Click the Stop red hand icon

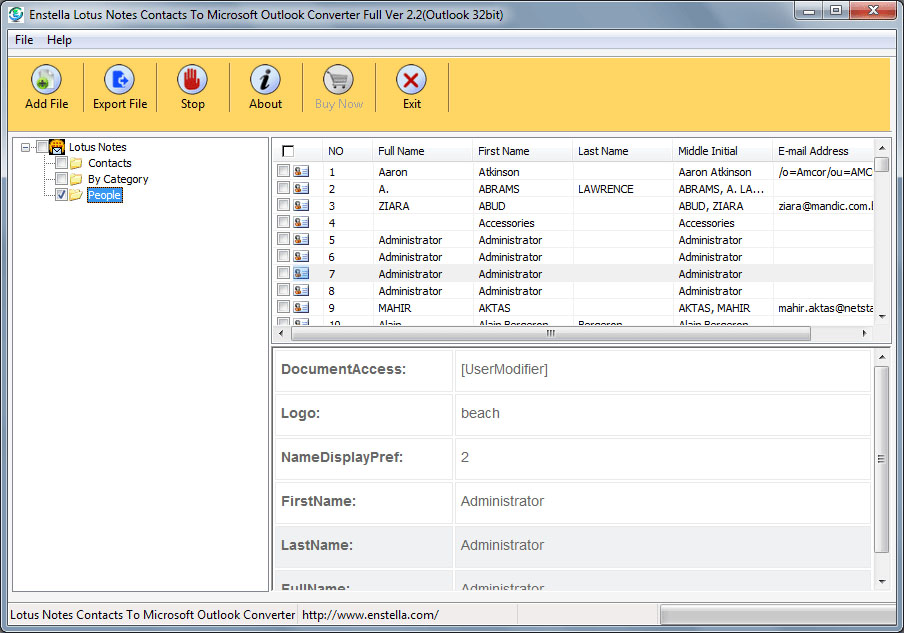click(192, 80)
